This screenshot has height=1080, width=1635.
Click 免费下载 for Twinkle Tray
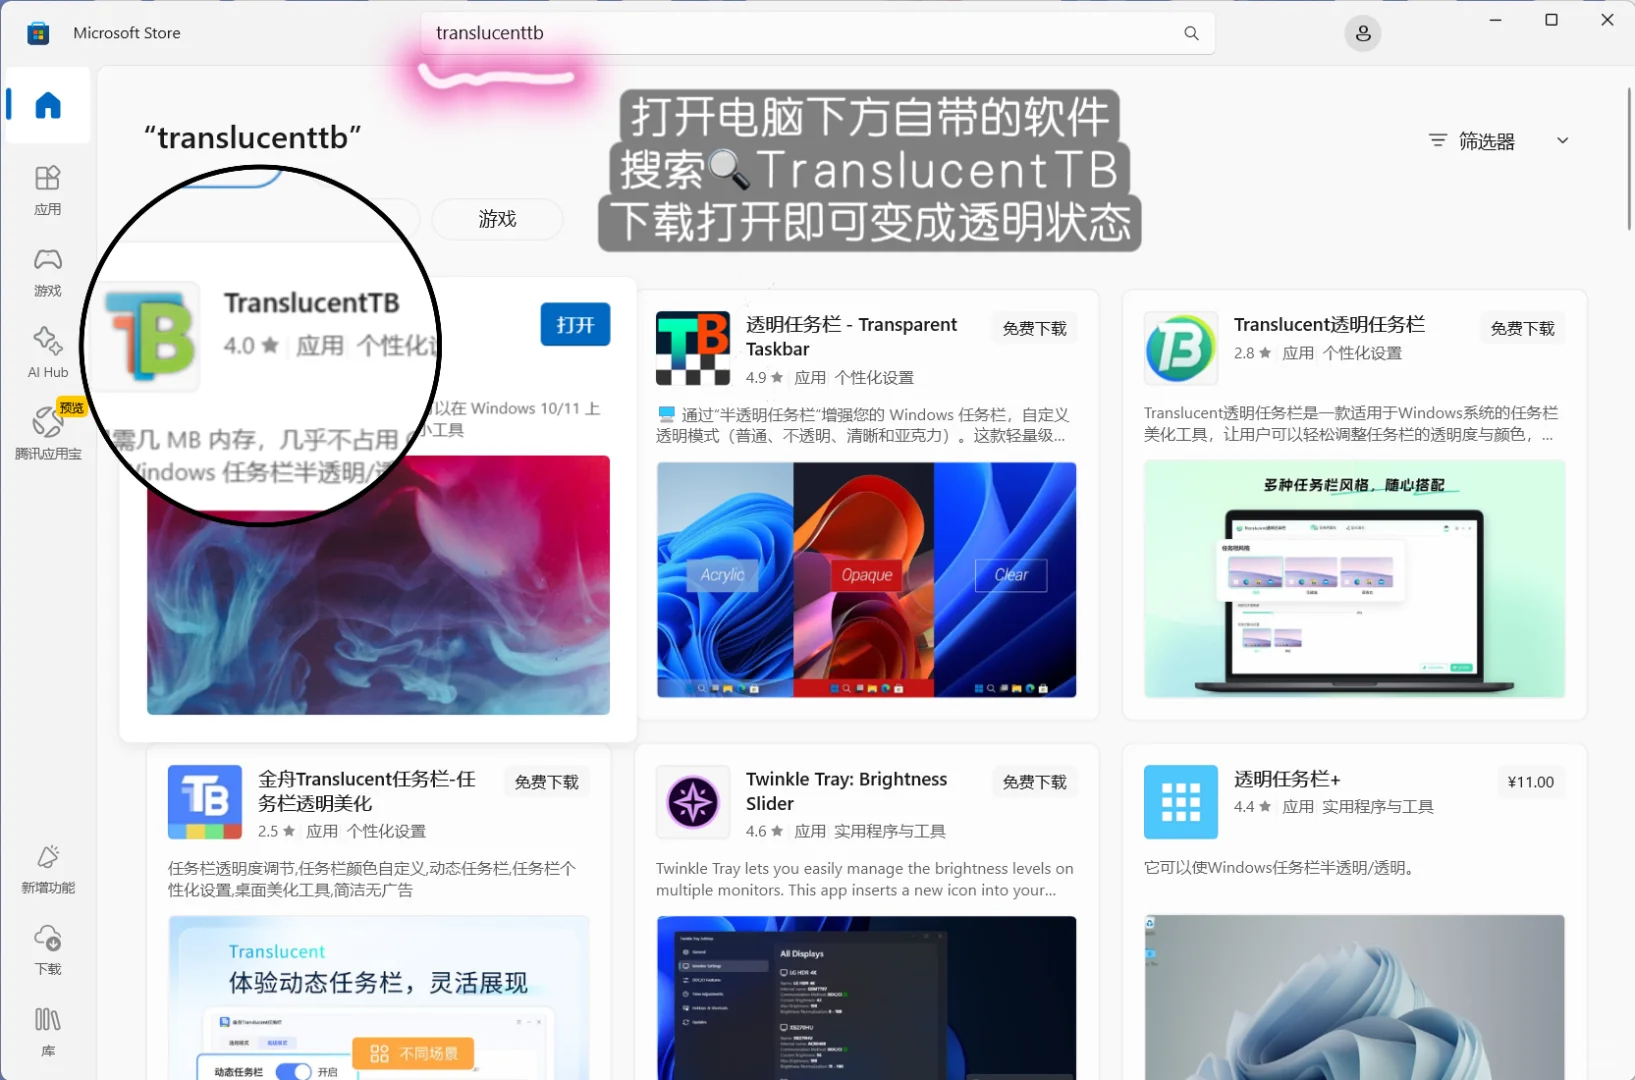pos(1034,782)
